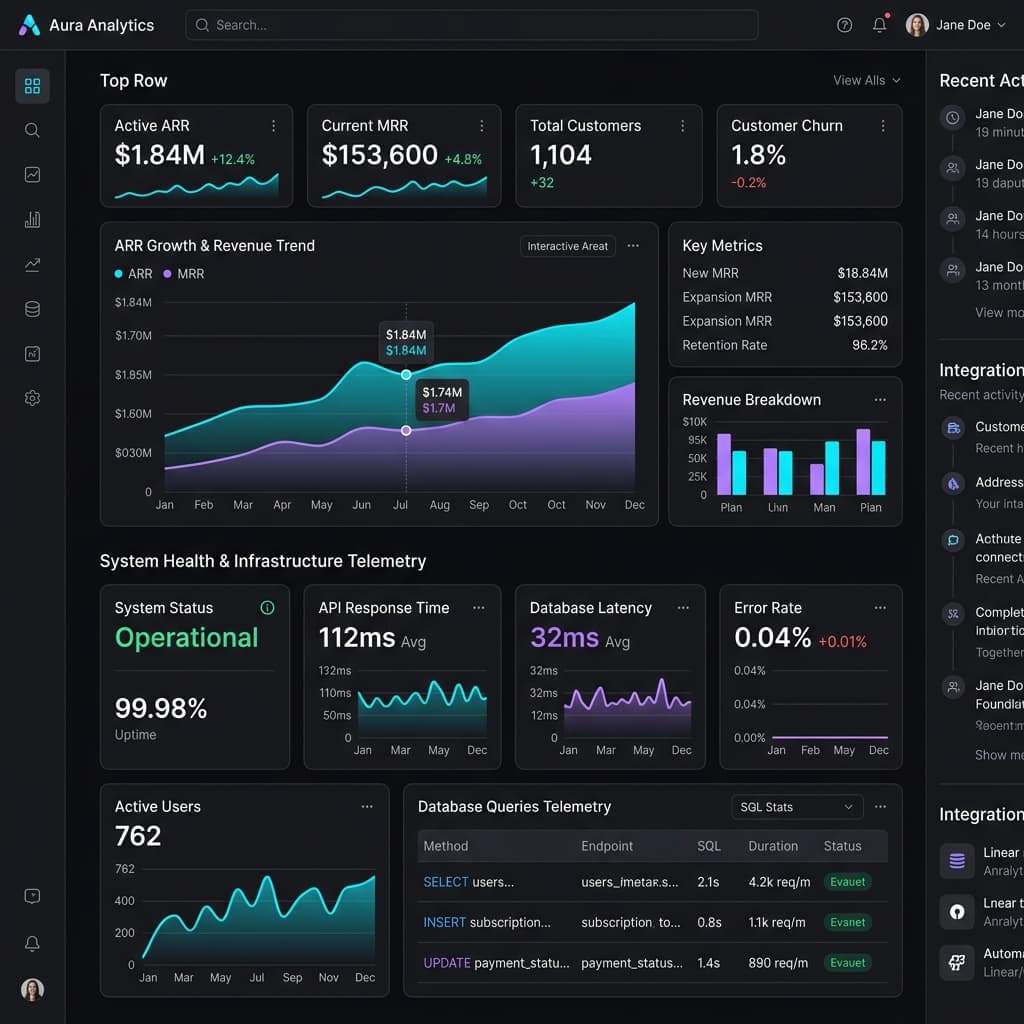This screenshot has width=1024, height=1024.
Task: Open Database Queries Telemetry more options
Action: [x=880, y=807]
